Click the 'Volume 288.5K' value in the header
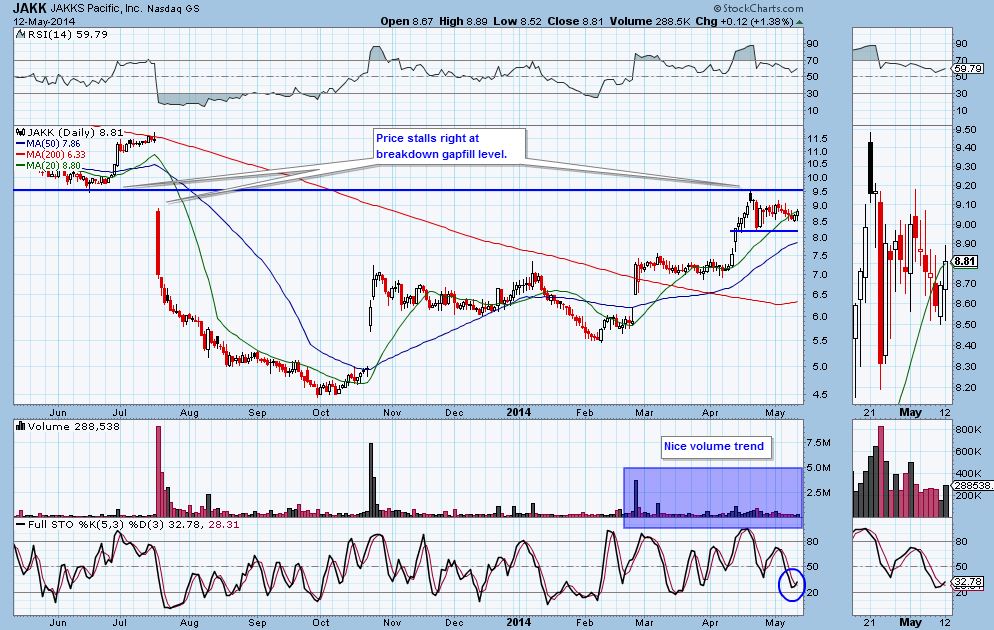994x630 pixels. point(650,22)
